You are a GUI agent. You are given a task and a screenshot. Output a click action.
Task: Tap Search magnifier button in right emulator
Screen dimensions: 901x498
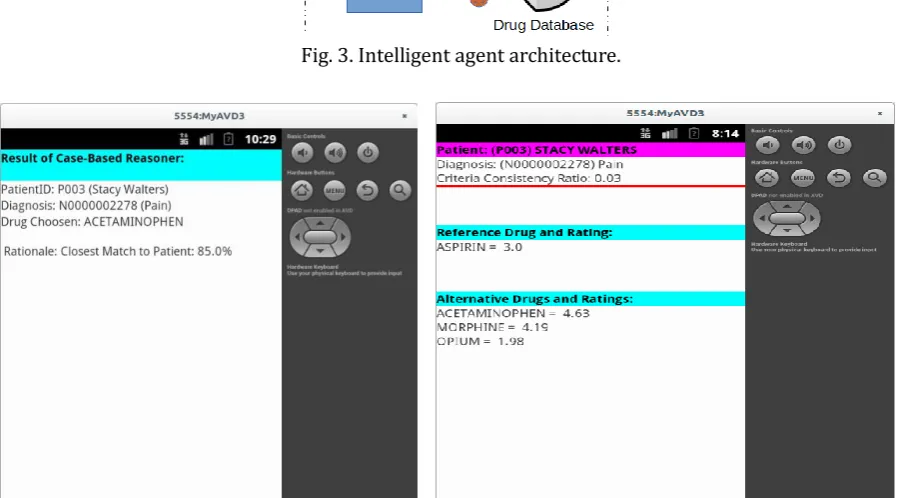[875, 178]
